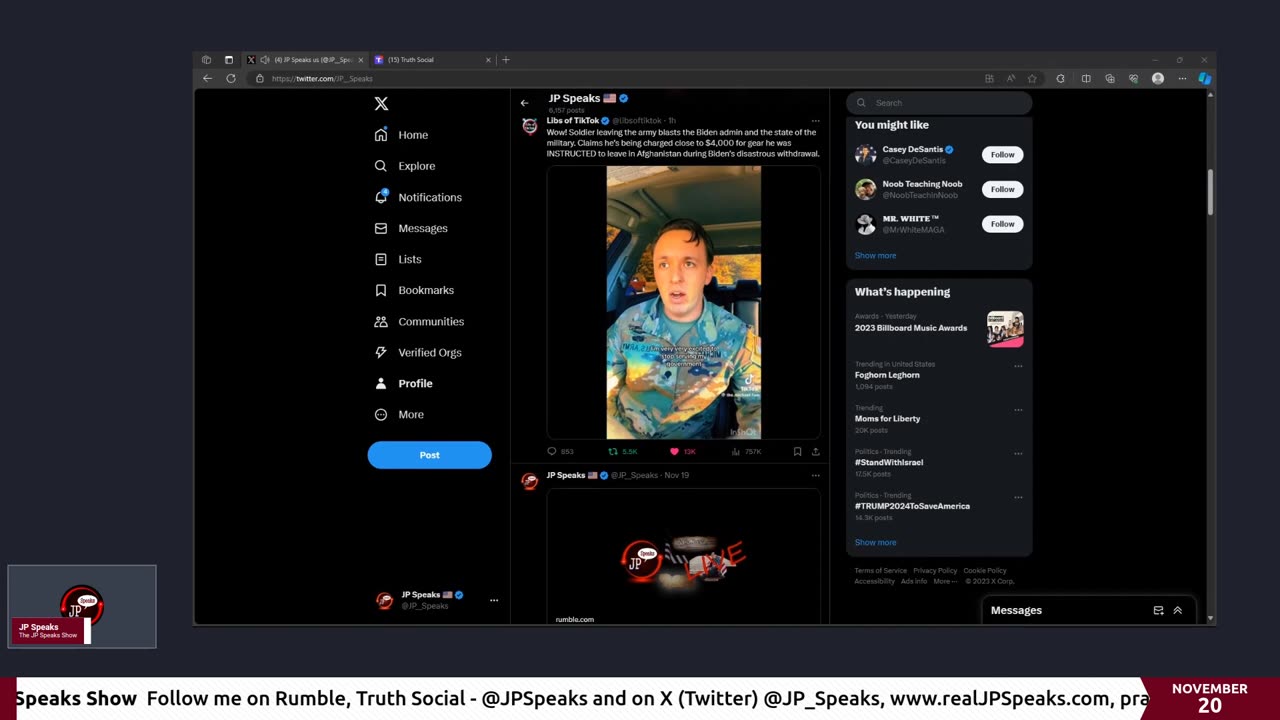
Task: Click 2023 Billboard Music Awards thumbnail image
Action: [1005, 329]
